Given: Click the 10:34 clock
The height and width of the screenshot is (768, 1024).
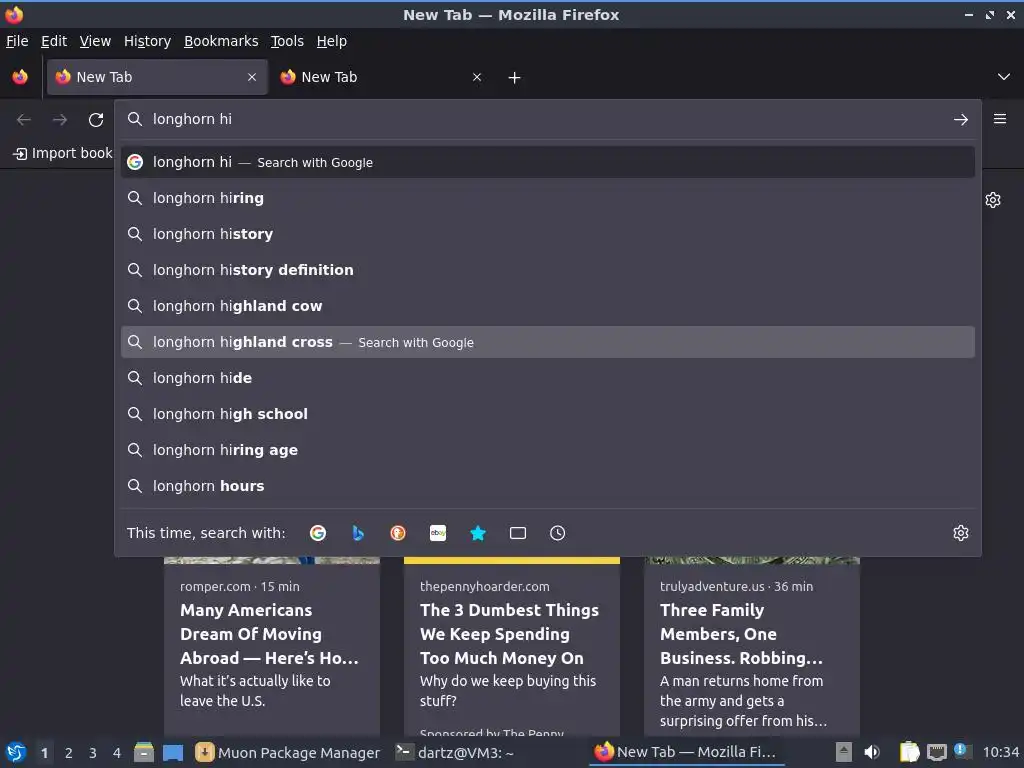Looking at the screenshot, I should (1000, 752).
